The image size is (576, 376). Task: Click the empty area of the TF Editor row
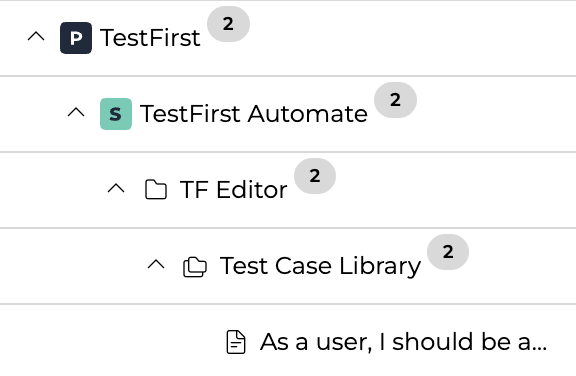pyautogui.click(x=456, y=190)
